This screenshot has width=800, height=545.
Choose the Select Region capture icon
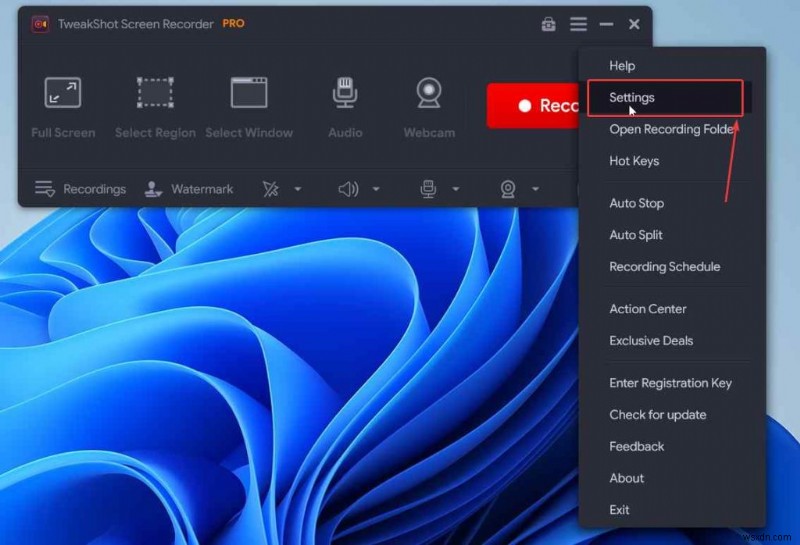point(155,92)
